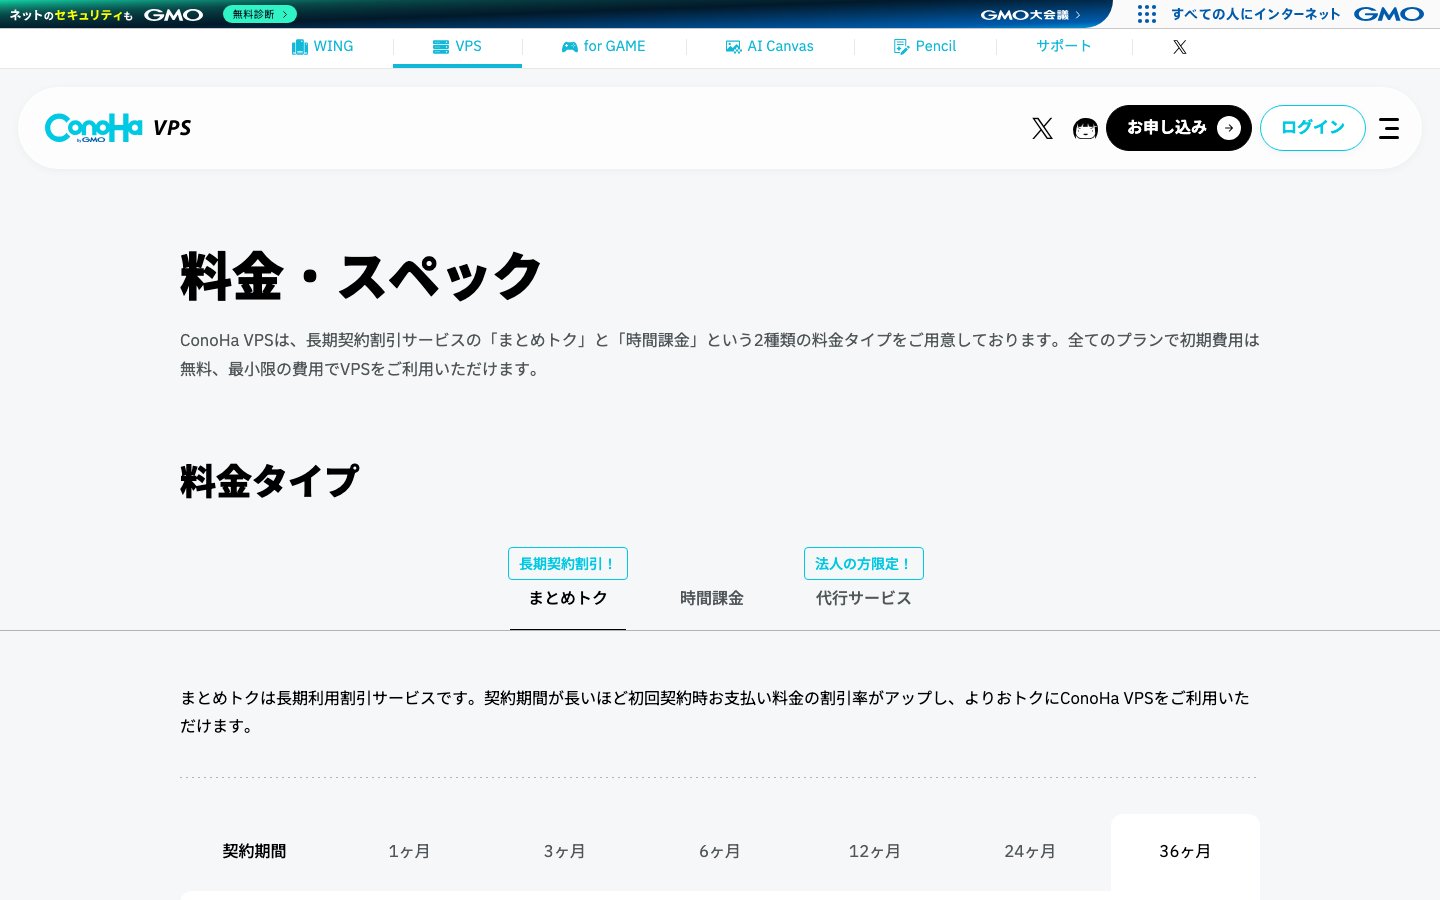The width and height of the screenshot is (1440, 900).
Task: Click the ConoHa VPS logo
Action: (118, 128)
